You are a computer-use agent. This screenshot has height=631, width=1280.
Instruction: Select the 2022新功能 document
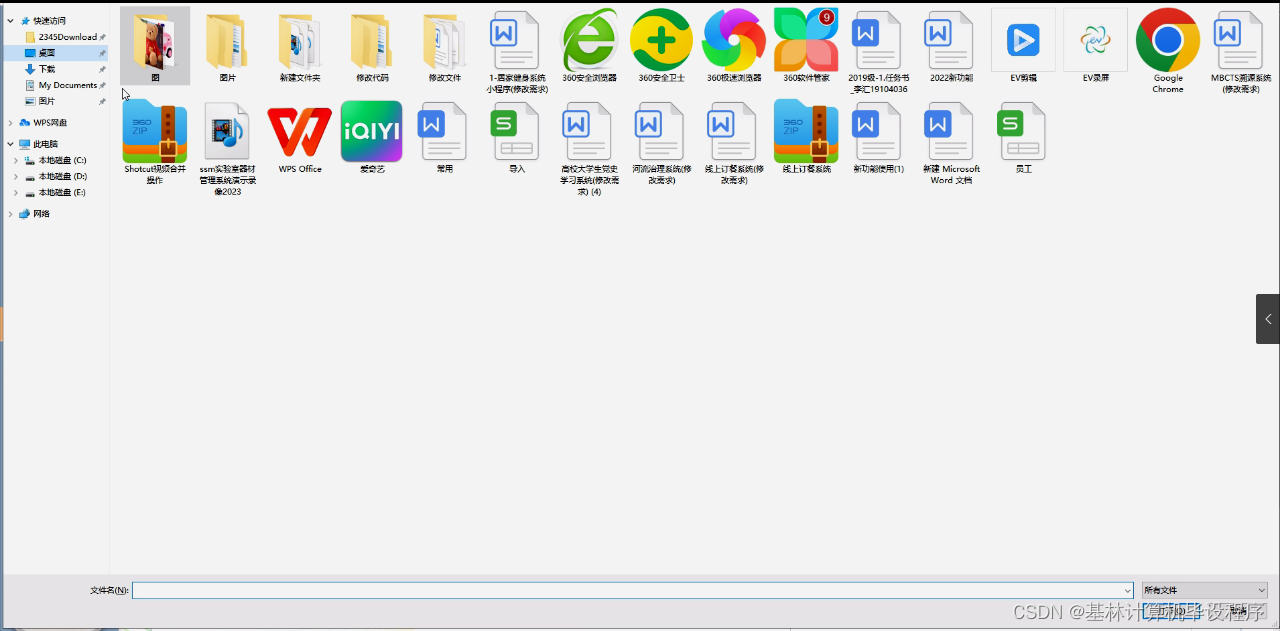[x=950, y=45]
